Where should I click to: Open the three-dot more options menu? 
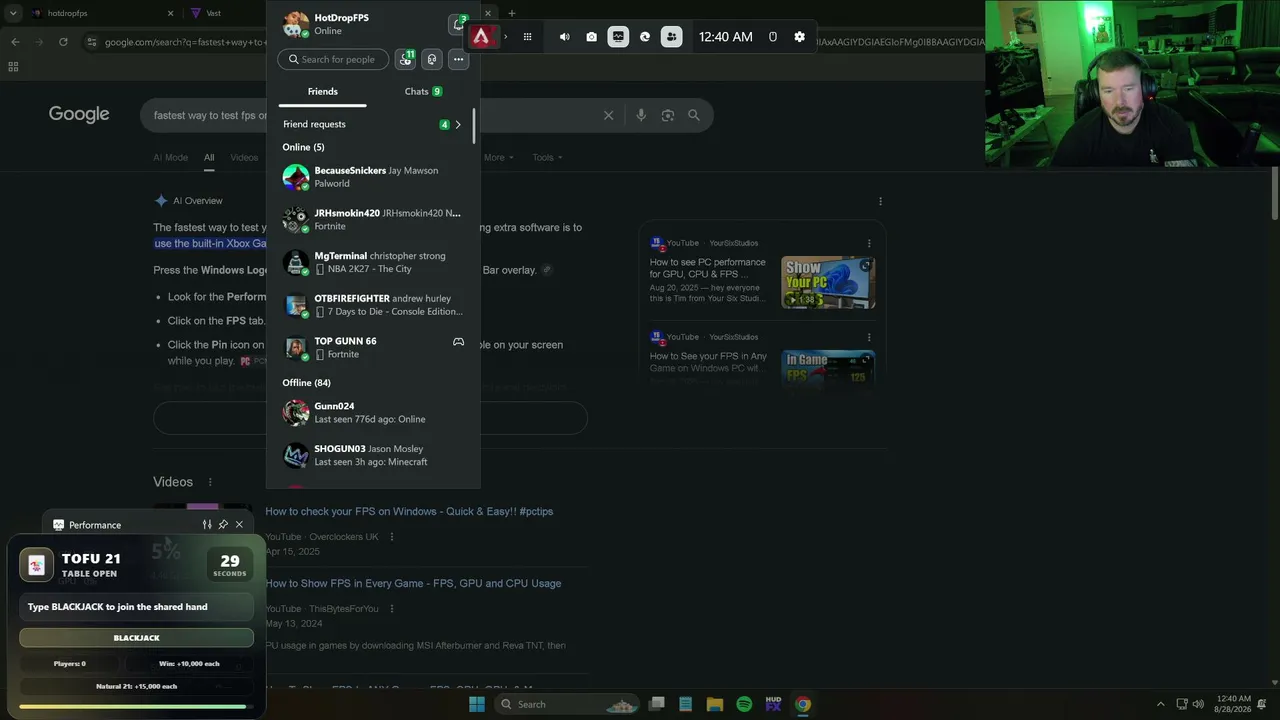tap(458, 59)
